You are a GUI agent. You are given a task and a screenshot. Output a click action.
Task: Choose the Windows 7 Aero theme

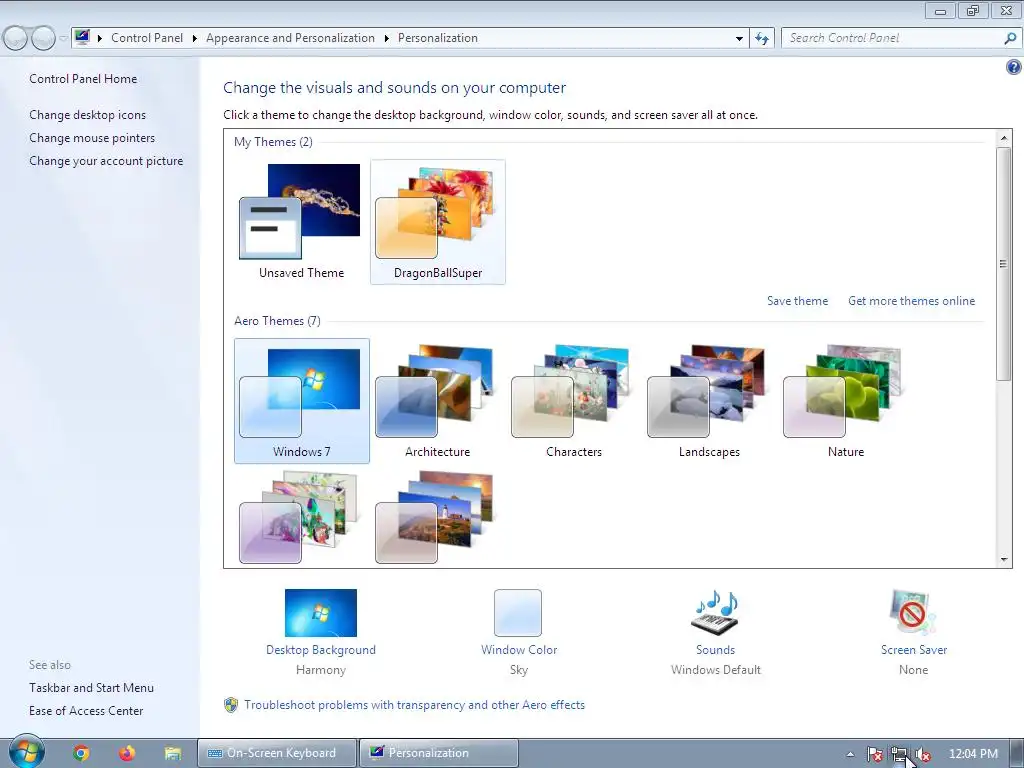click(x=302, y=400)
